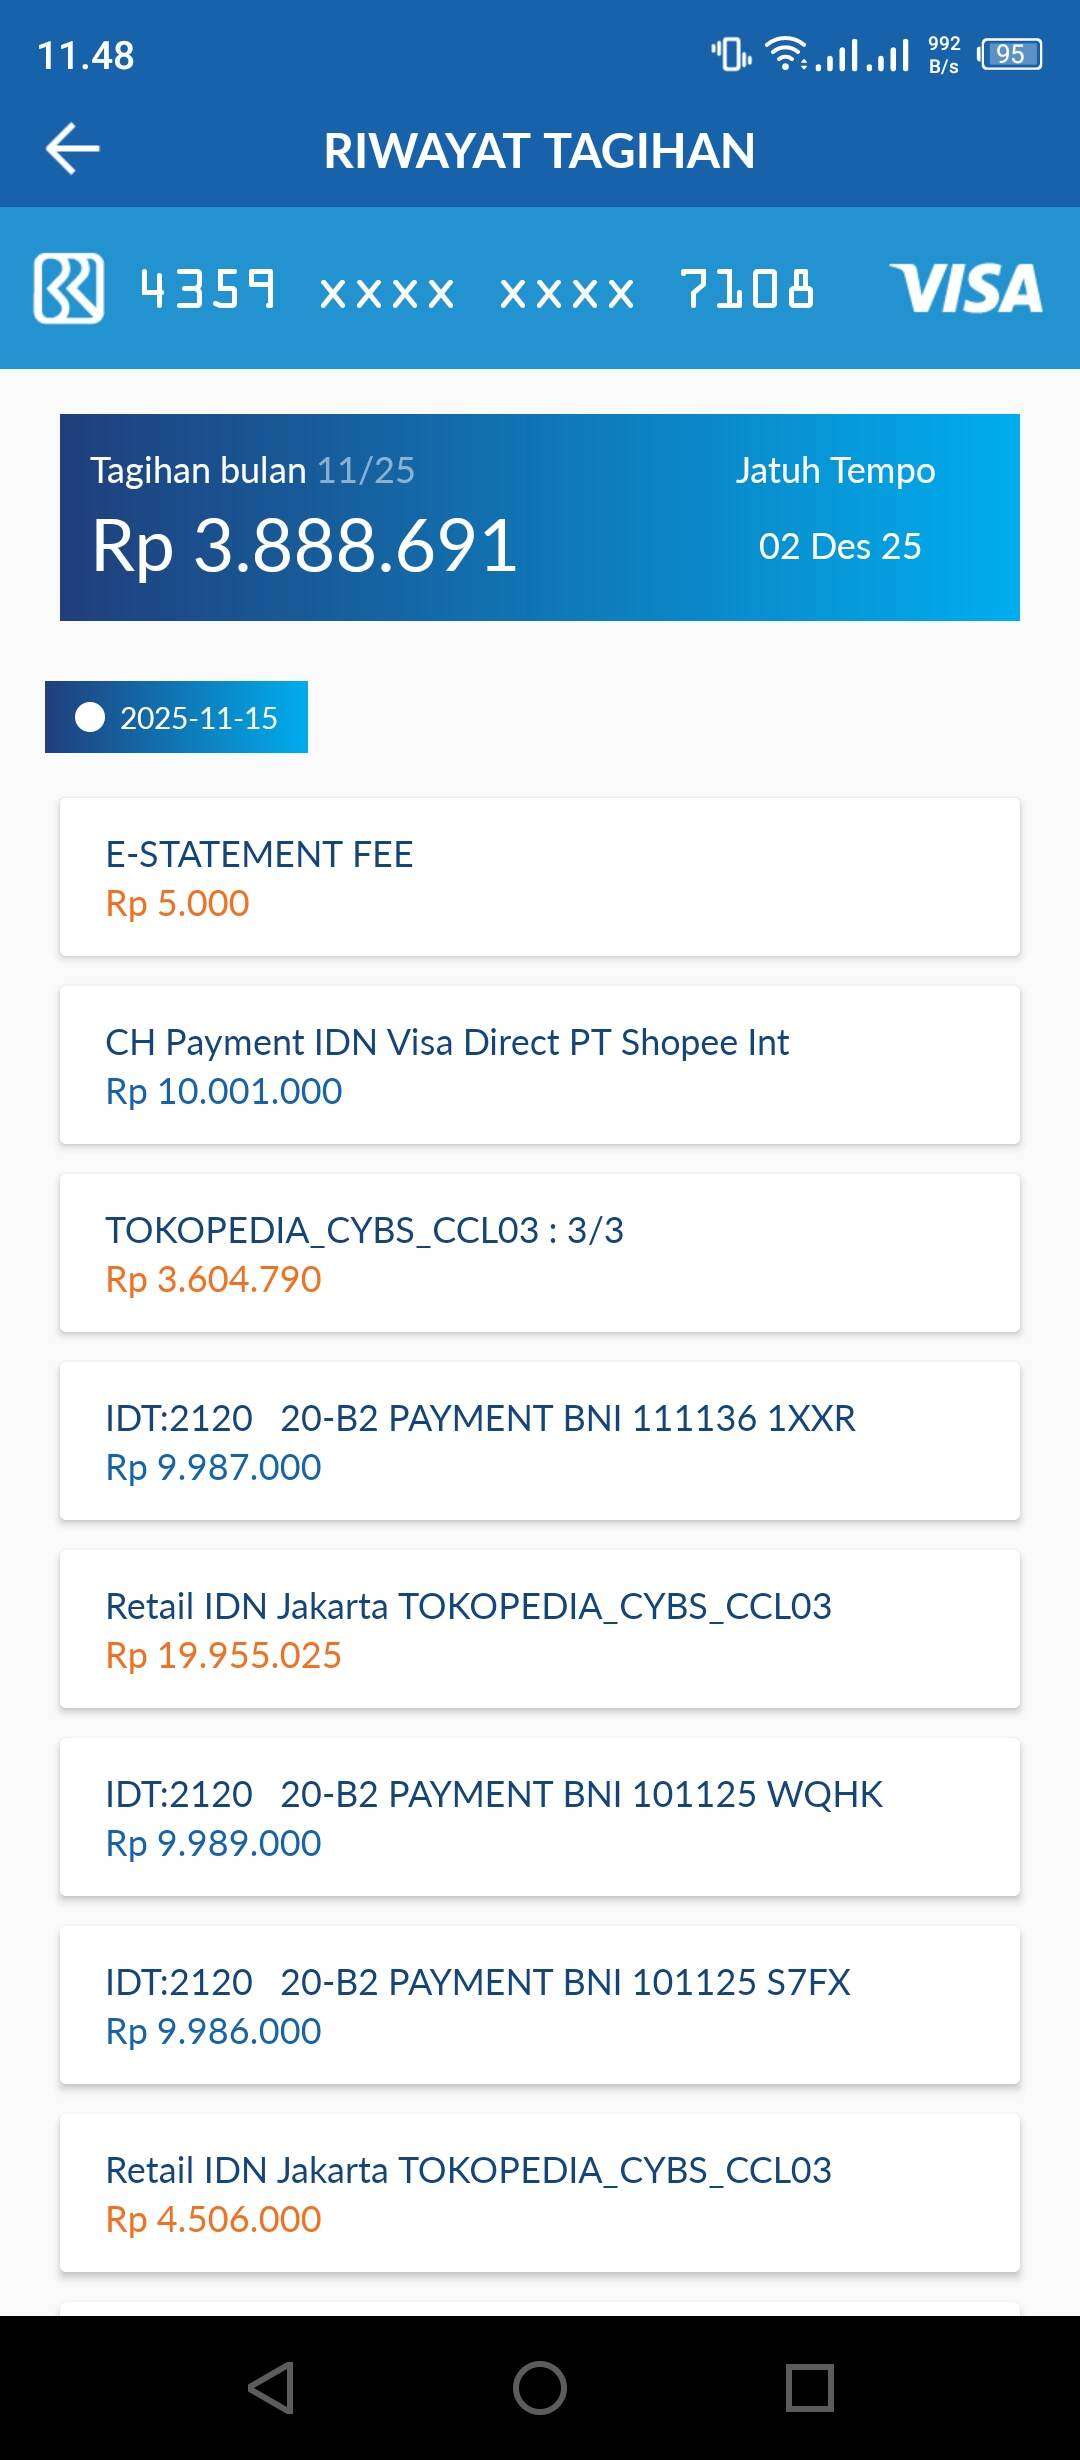Open TOKOPEDIA_CYBS_CCL03 : 3/3 installment entry

540,1253
